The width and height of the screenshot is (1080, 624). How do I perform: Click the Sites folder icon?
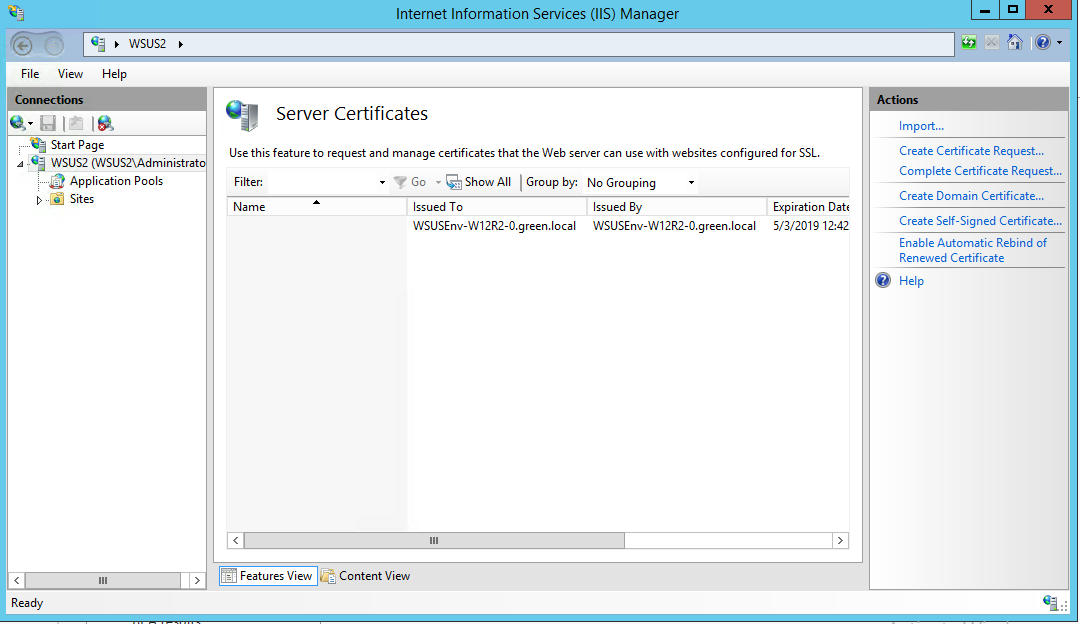pos(57,199)
